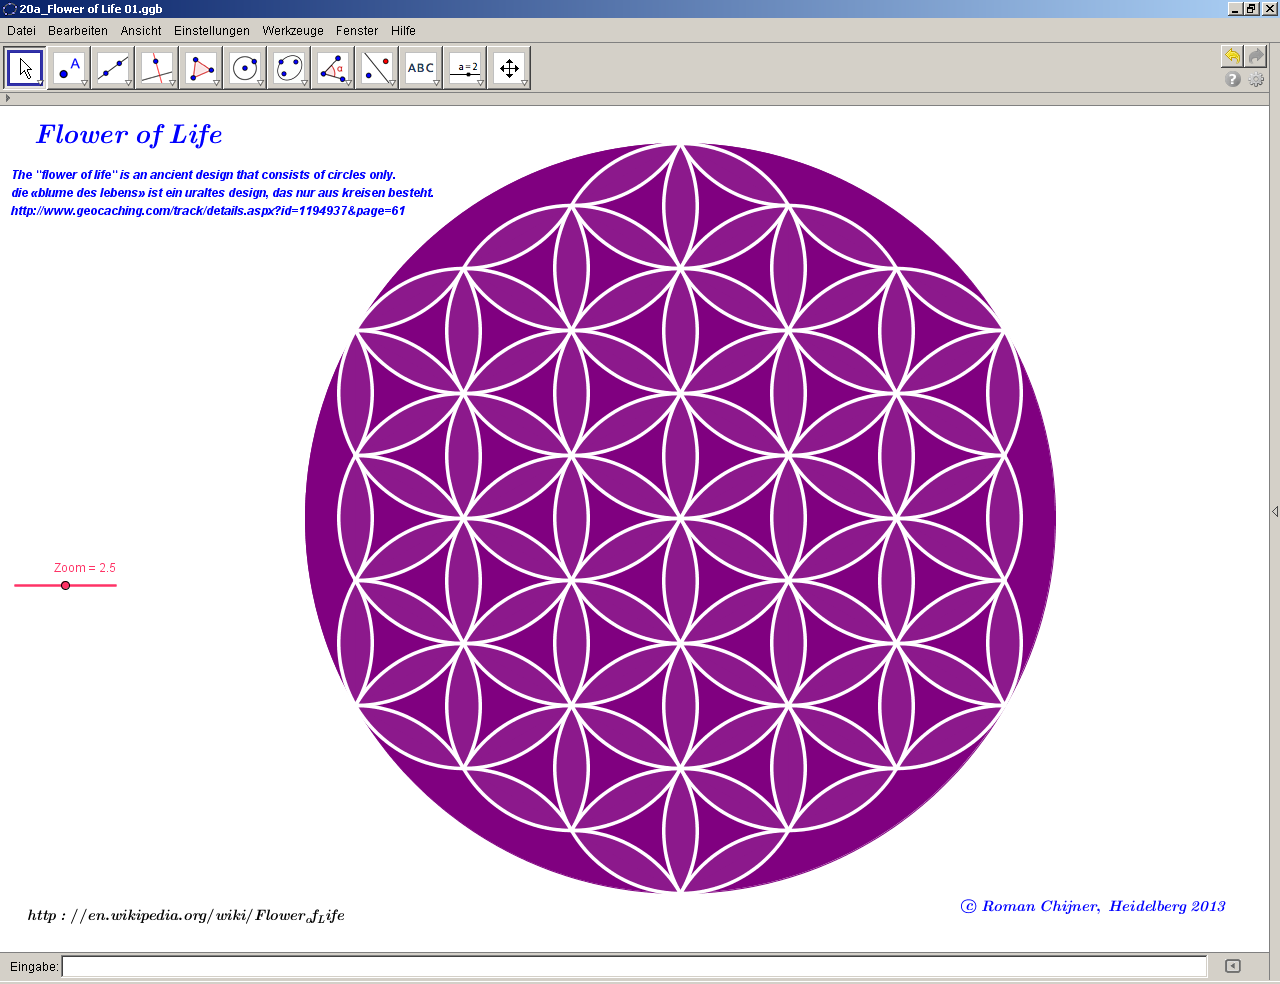Screen dimensions: 1280x984
Task: Select the Move arrow tool
Action: (x=25, y=68)
